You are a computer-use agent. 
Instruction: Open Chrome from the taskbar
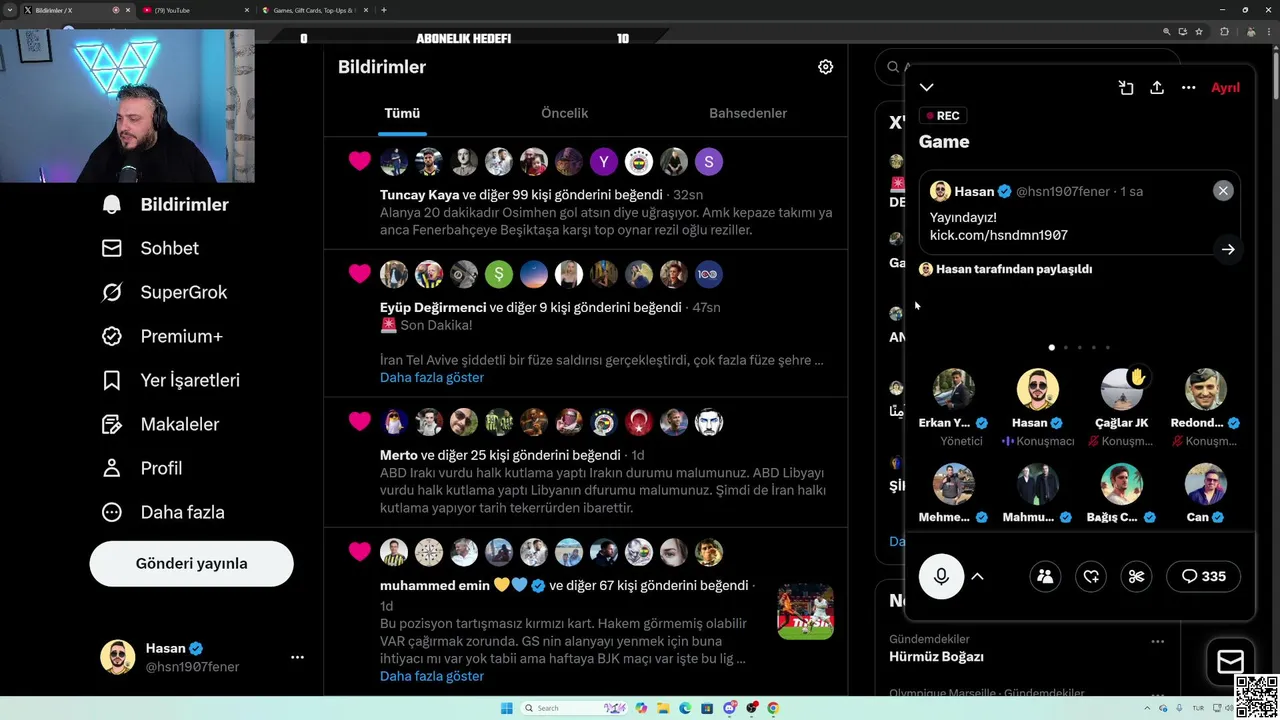click(773, 708)
